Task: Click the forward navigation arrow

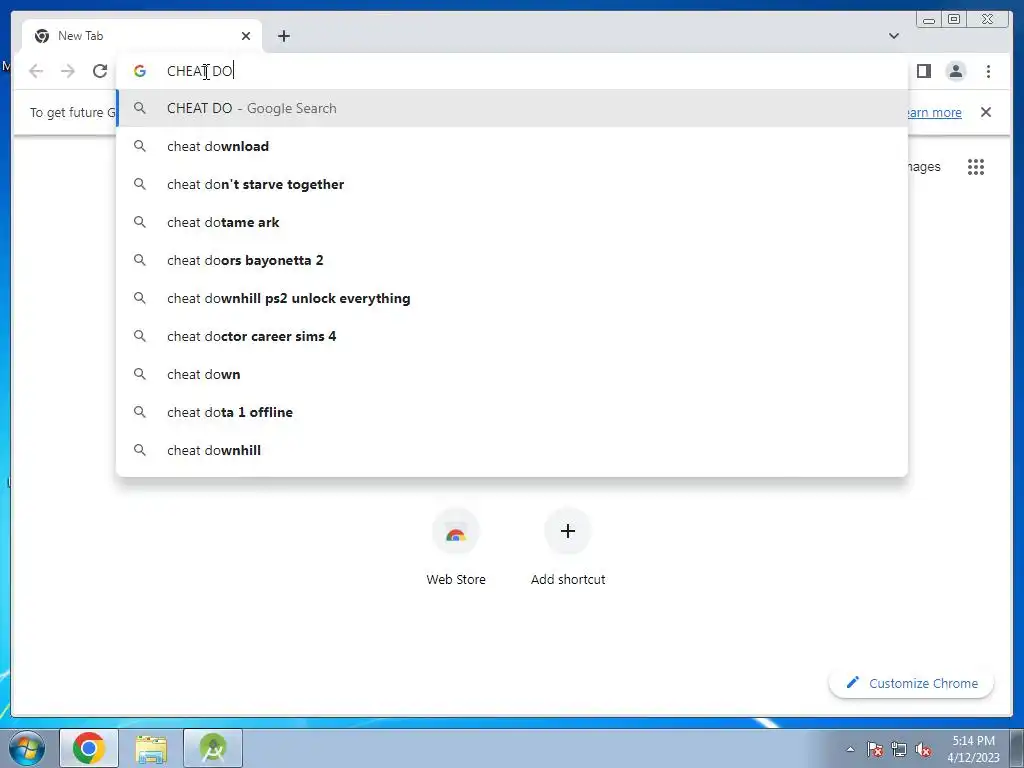Action: click(68, 71)
